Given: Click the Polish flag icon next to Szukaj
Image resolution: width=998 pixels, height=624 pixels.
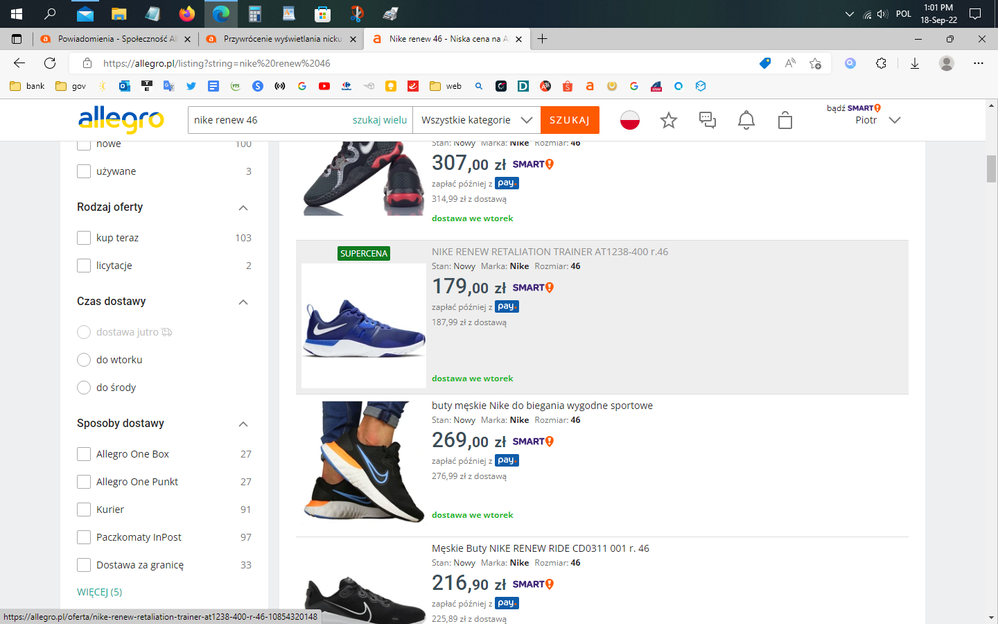Looking at the screenshot, I should point(630,119).
